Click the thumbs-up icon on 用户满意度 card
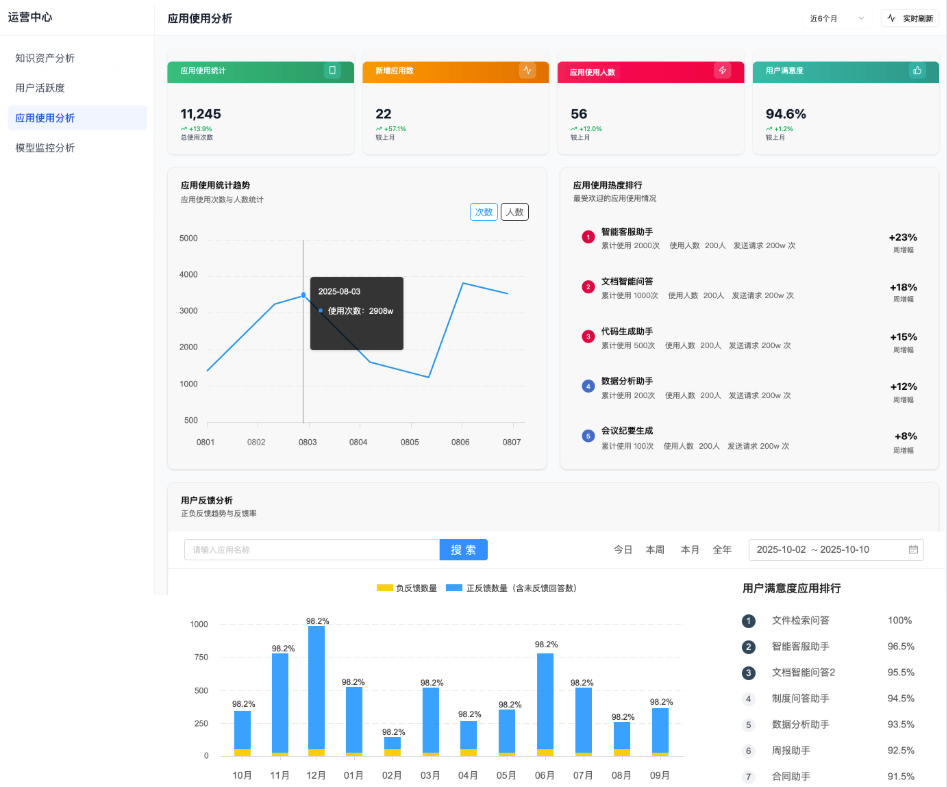Image resolution: width=947 pixels, height=787 pixels. click(x=917, y=71)
